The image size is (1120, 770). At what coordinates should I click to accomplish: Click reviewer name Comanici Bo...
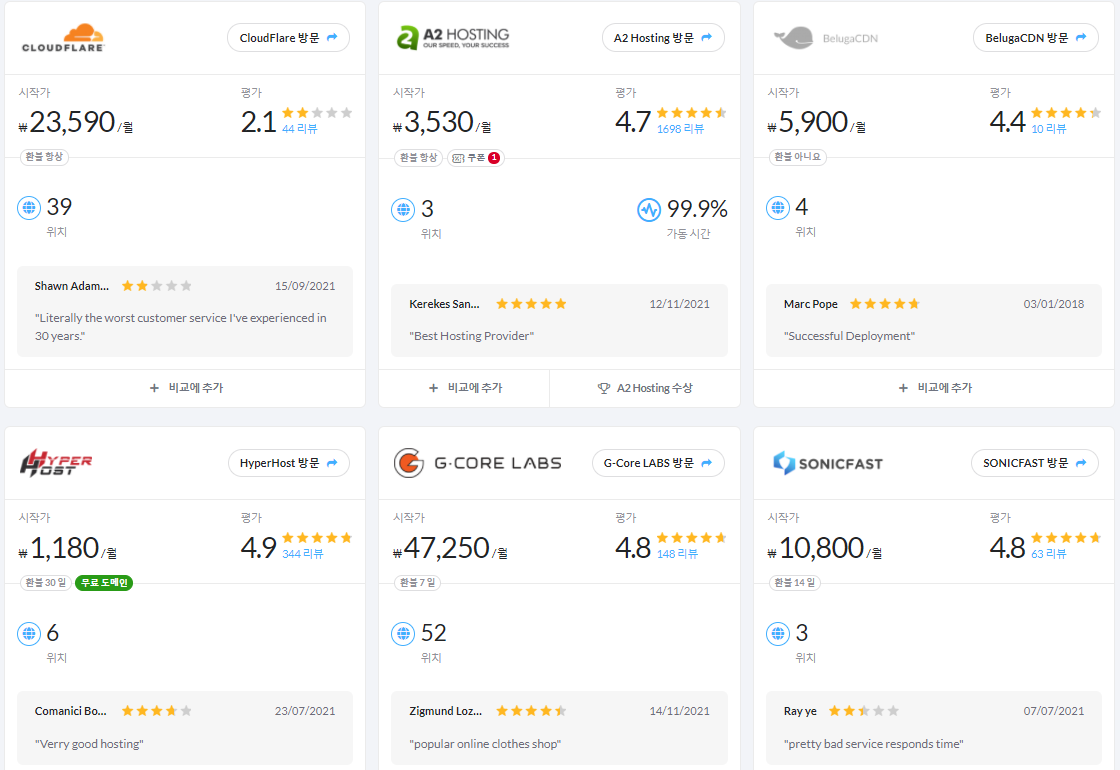tap(71, 711)
